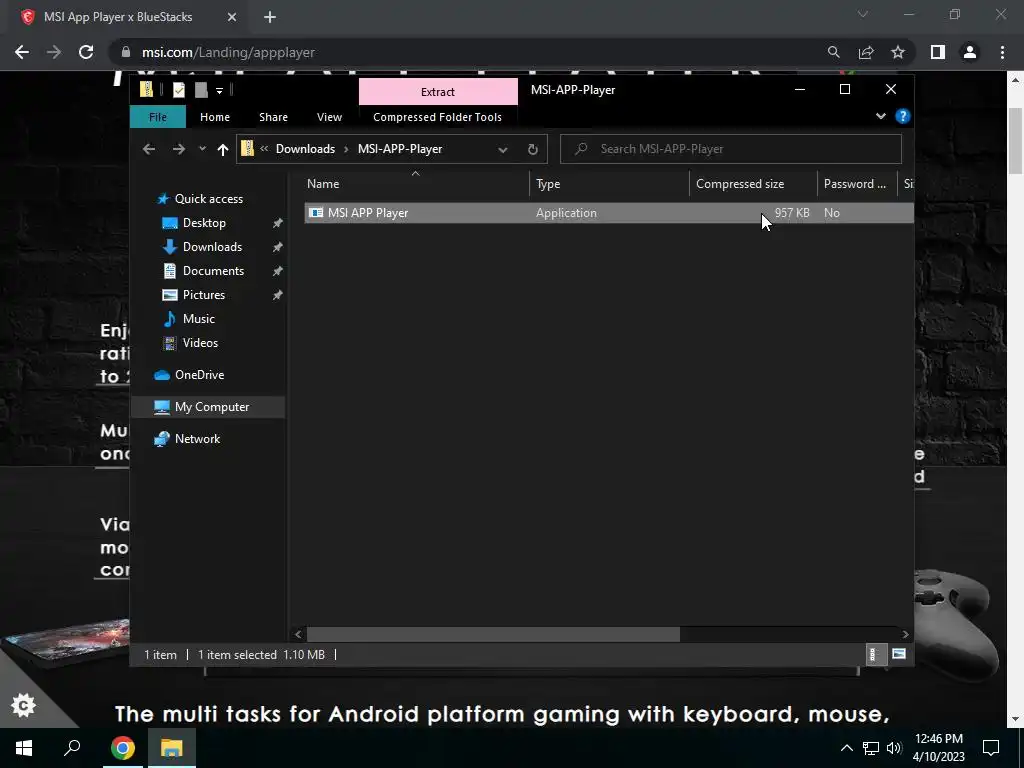The height and width of the screenshot is (768, 1024).
Task: Switch to Large icons view in status bar
Action: (x=899, y=654)
